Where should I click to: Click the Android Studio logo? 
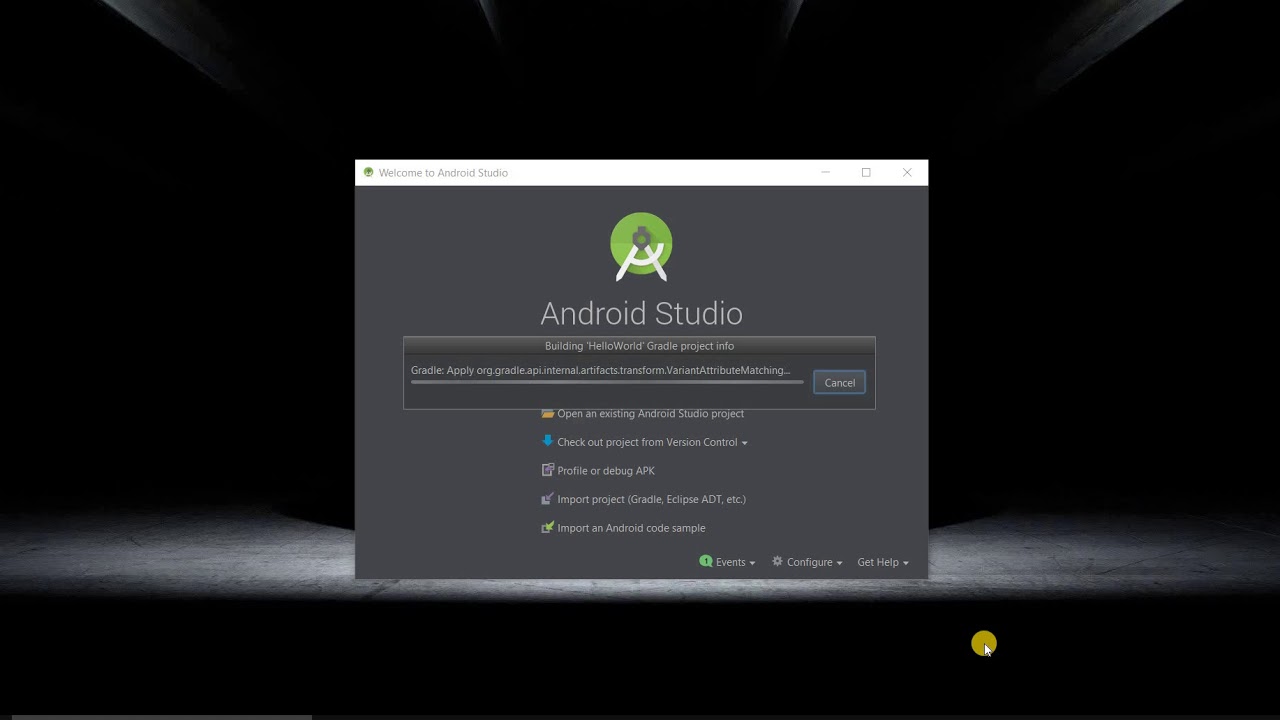tap(641, 246)
